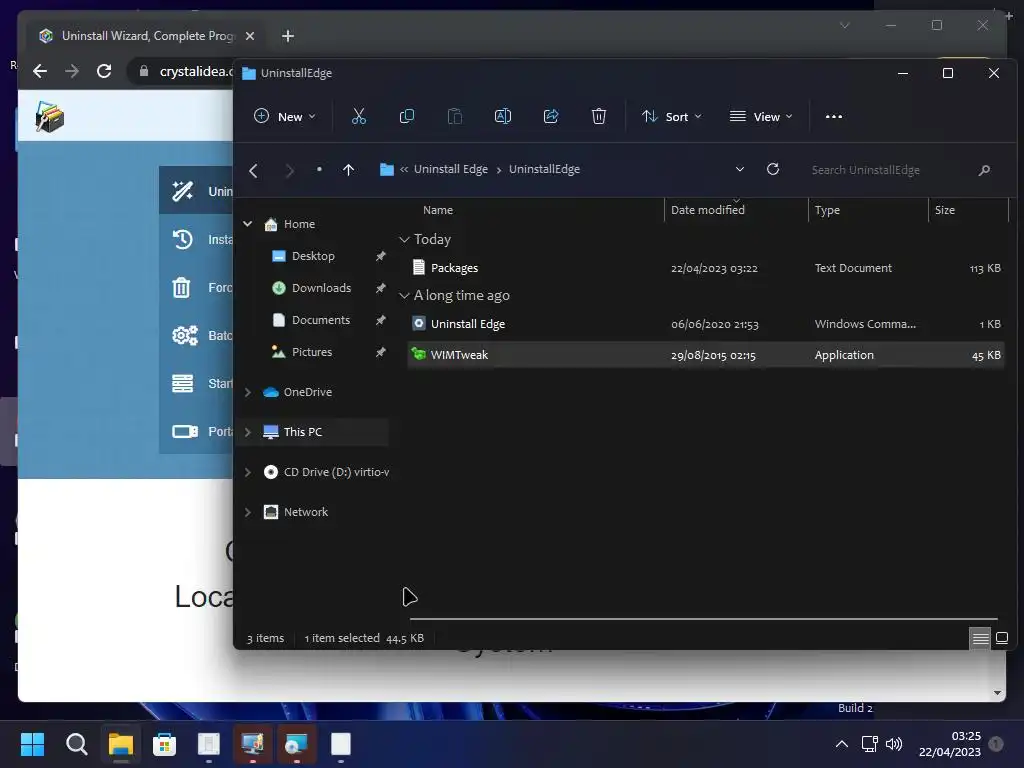This screenshot has height=768, width=1024.
Task: Click the Uninstall Tool logo on webpage
Action: click(x=50, y=117)
